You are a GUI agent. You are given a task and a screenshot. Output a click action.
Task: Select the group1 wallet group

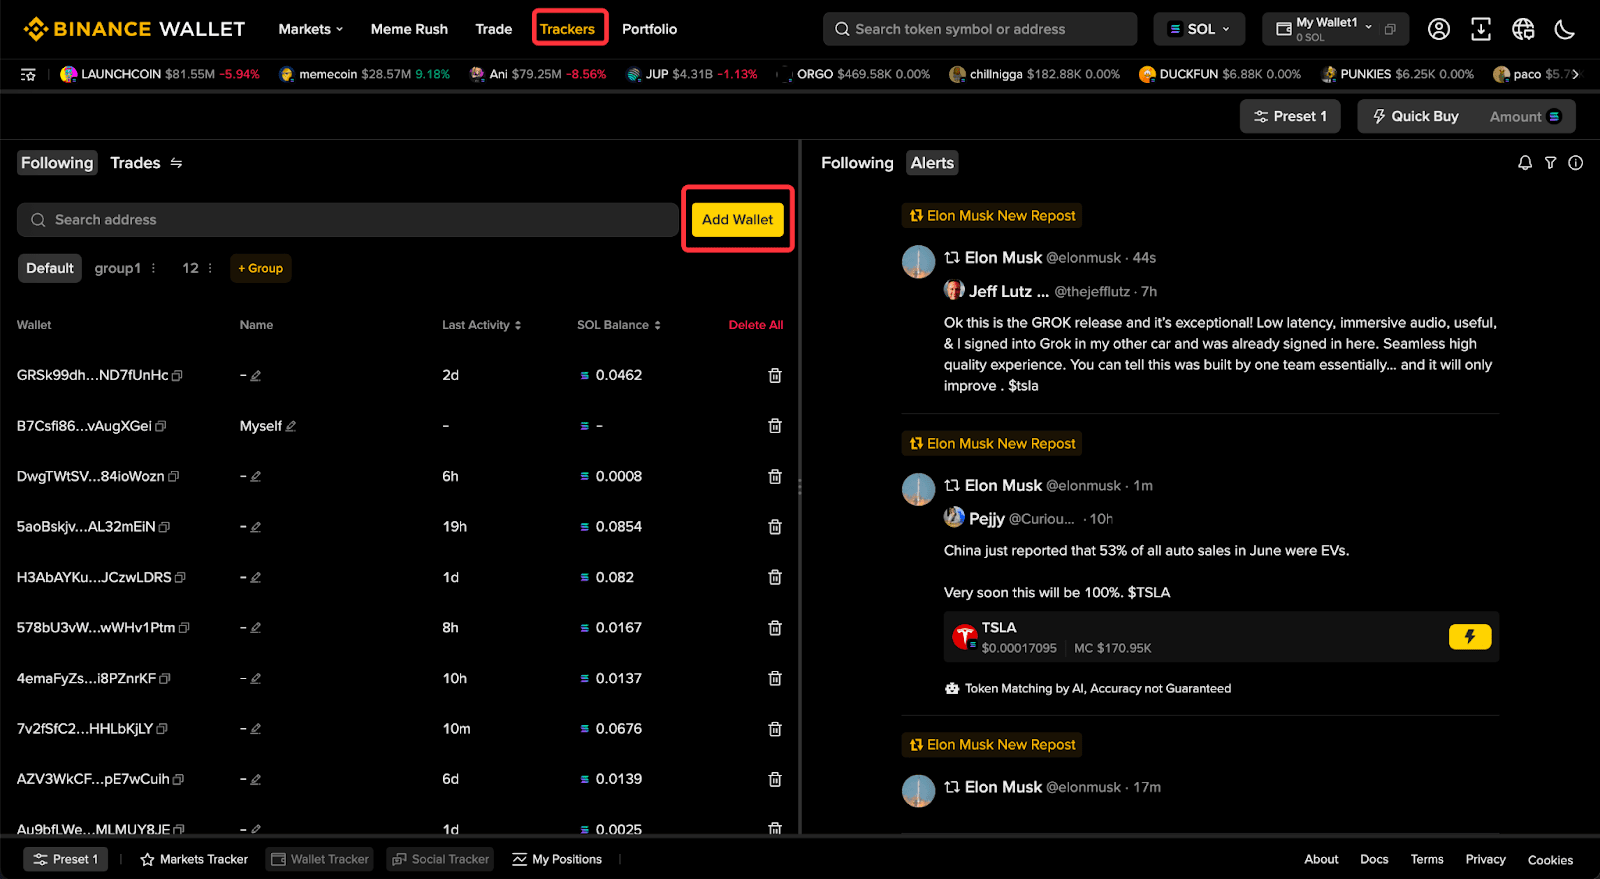click(118, 268)
